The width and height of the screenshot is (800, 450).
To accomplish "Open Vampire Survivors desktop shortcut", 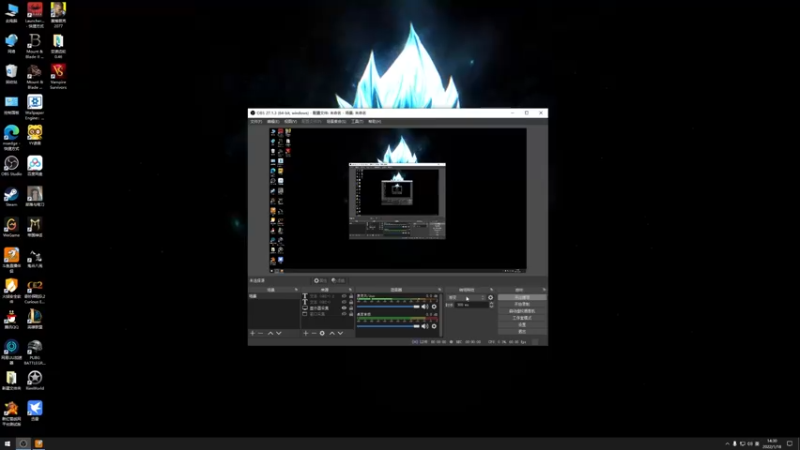I will [x=58, y=77].
